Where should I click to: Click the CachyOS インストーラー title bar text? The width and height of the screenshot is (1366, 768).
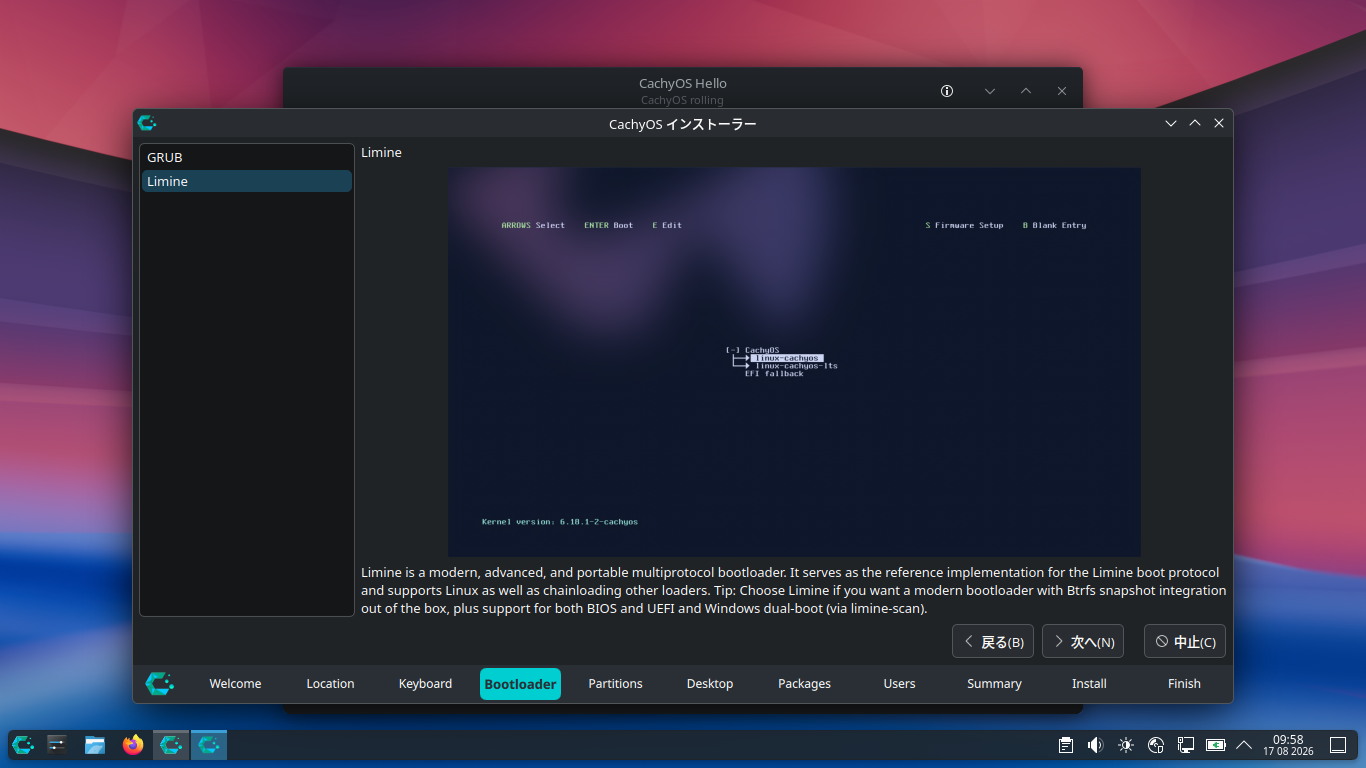(x=683, y=124)
